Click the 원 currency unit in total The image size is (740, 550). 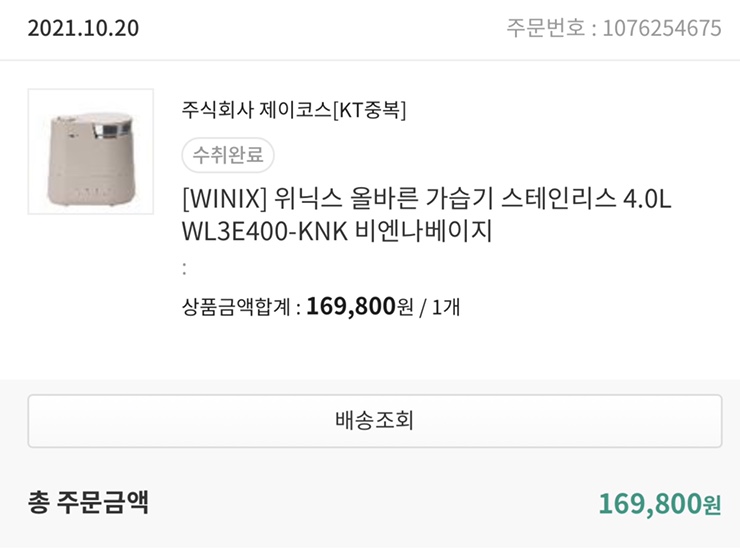point(713,506)
